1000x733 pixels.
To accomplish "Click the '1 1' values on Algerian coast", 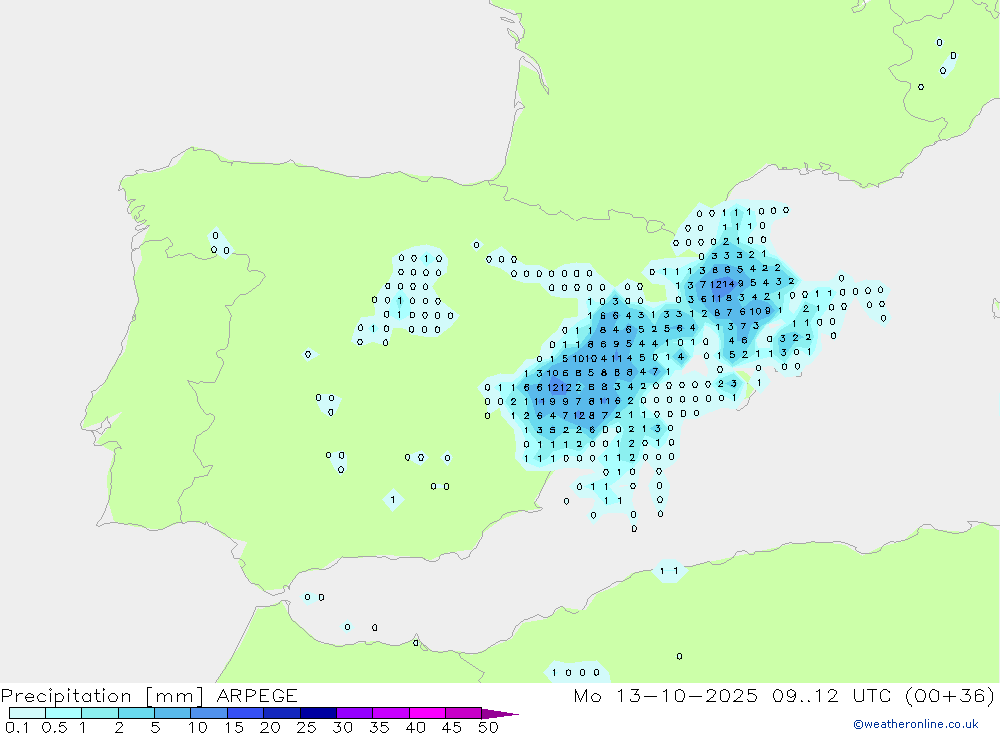I will tap(668, 571).
